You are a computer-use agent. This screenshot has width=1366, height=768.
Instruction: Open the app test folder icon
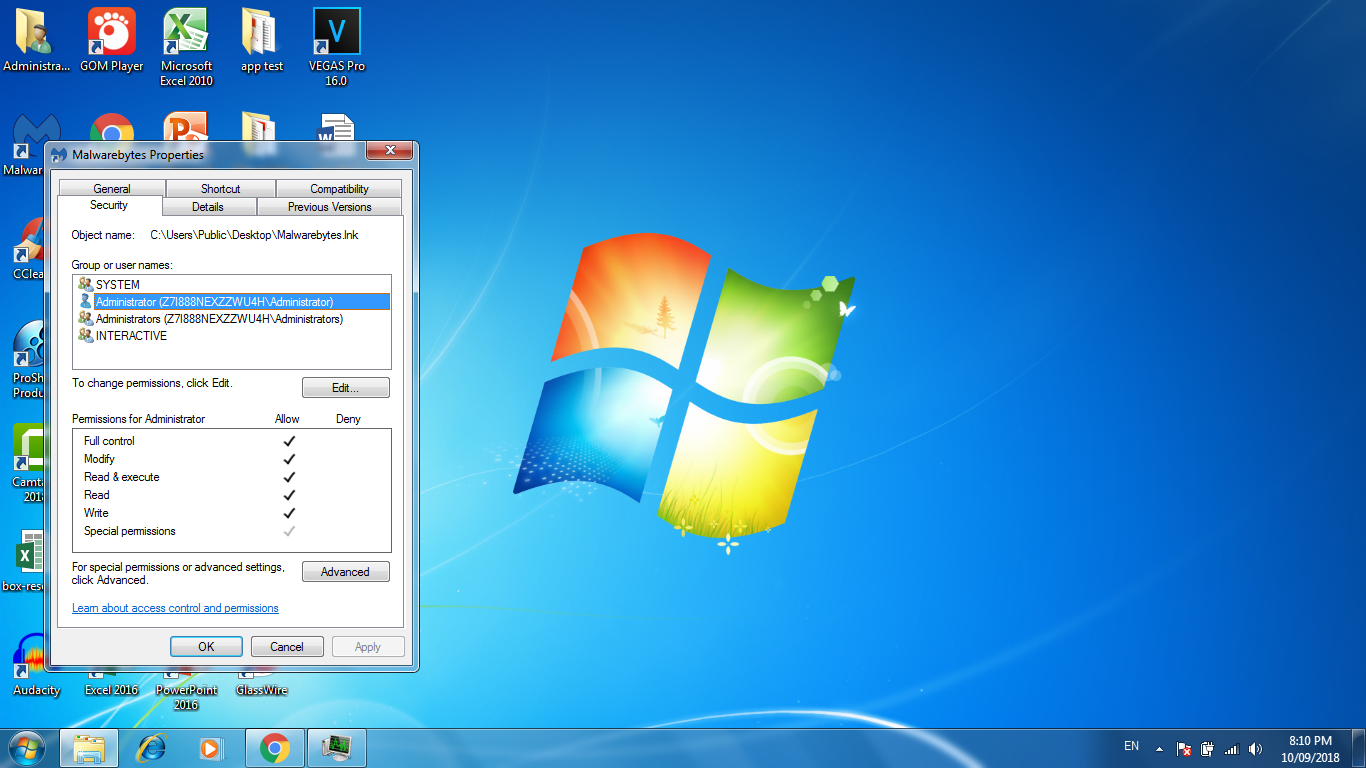(x=261, y=40)
